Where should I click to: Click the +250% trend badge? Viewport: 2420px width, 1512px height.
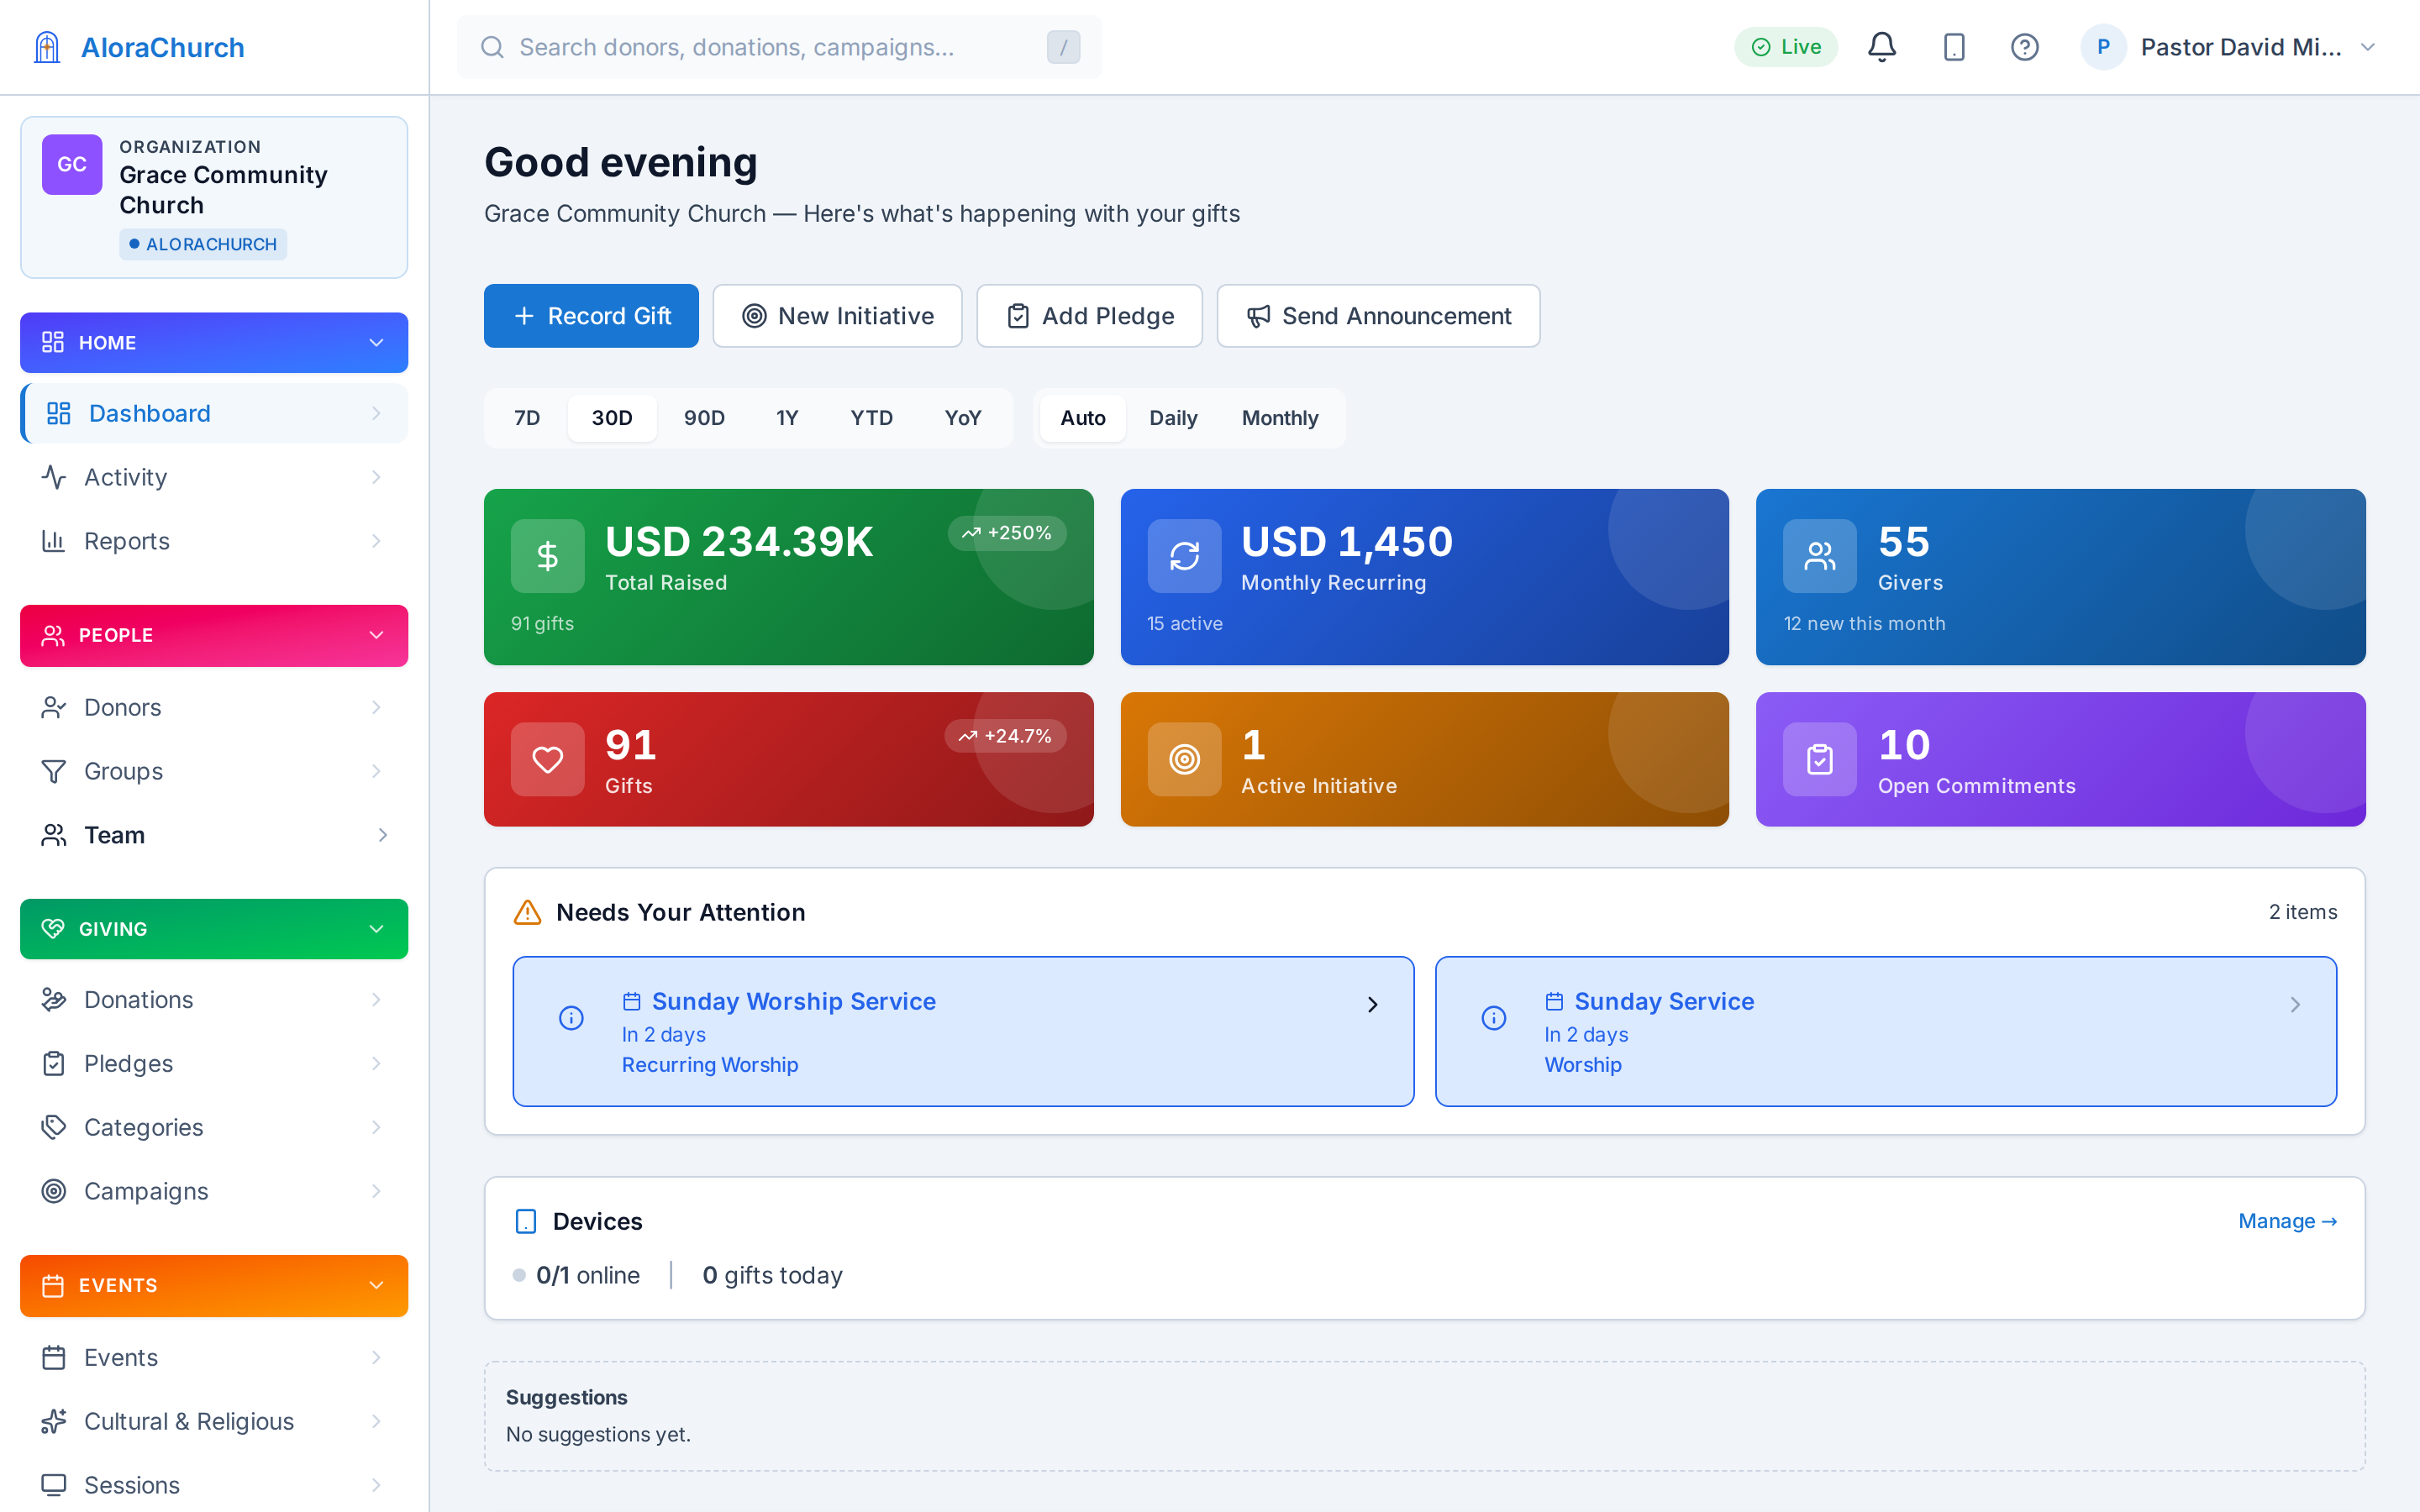[1007, 533]
